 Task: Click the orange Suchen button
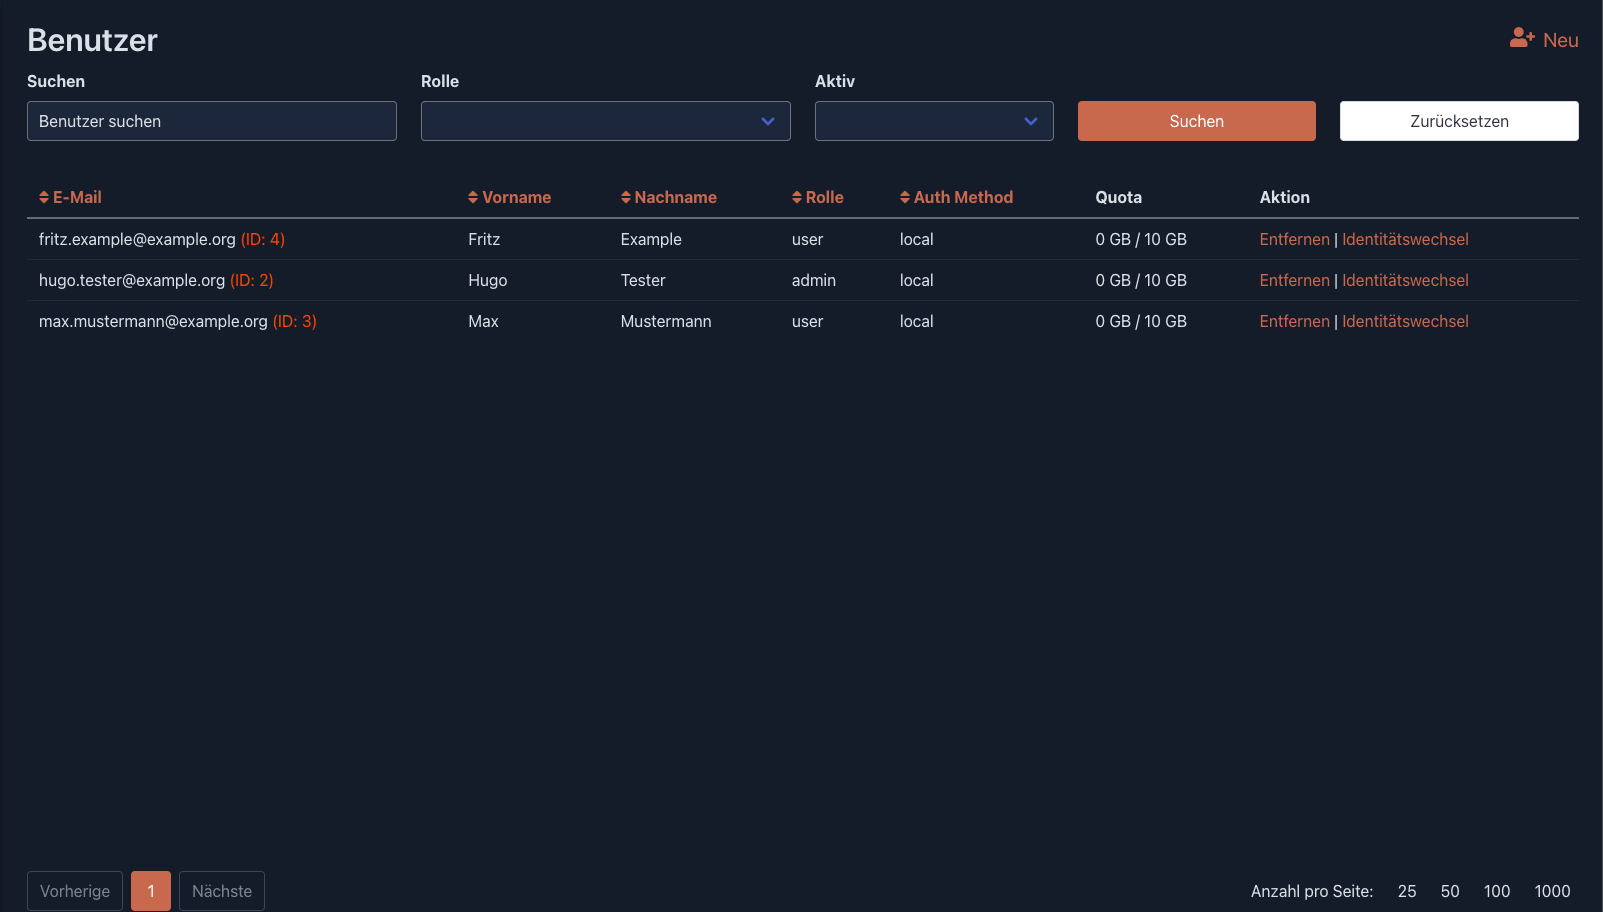1197,121
